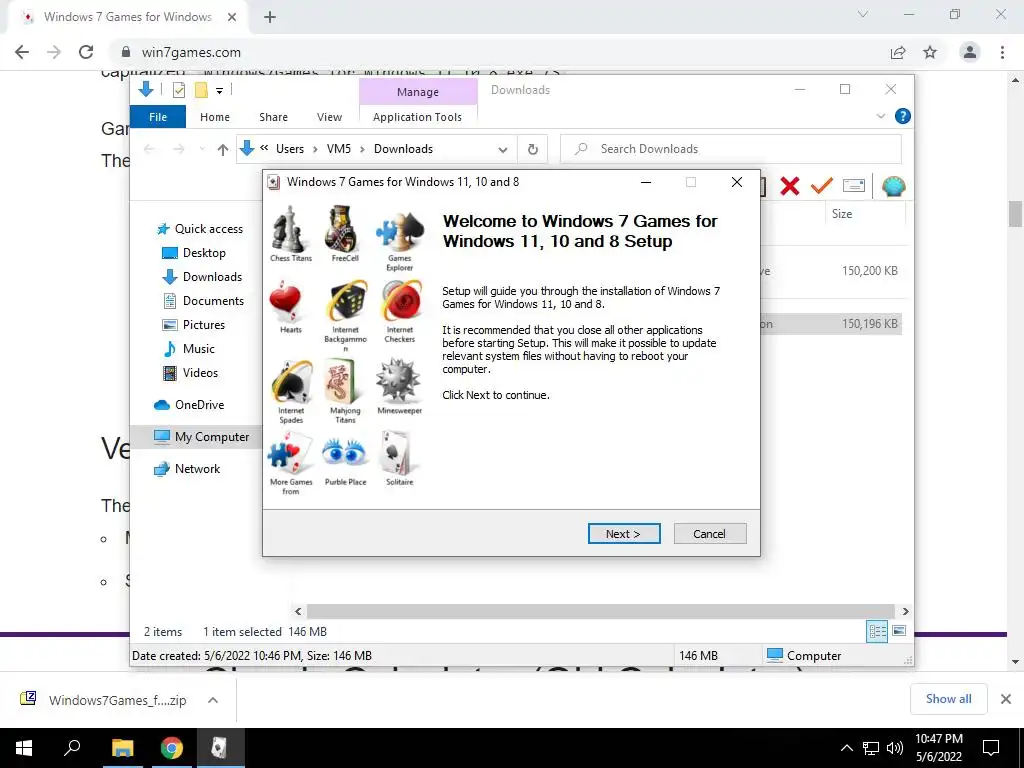Open File Explorer from taskbar
The height and width of the screenshot is (768, 1024).
pos(122,748)
